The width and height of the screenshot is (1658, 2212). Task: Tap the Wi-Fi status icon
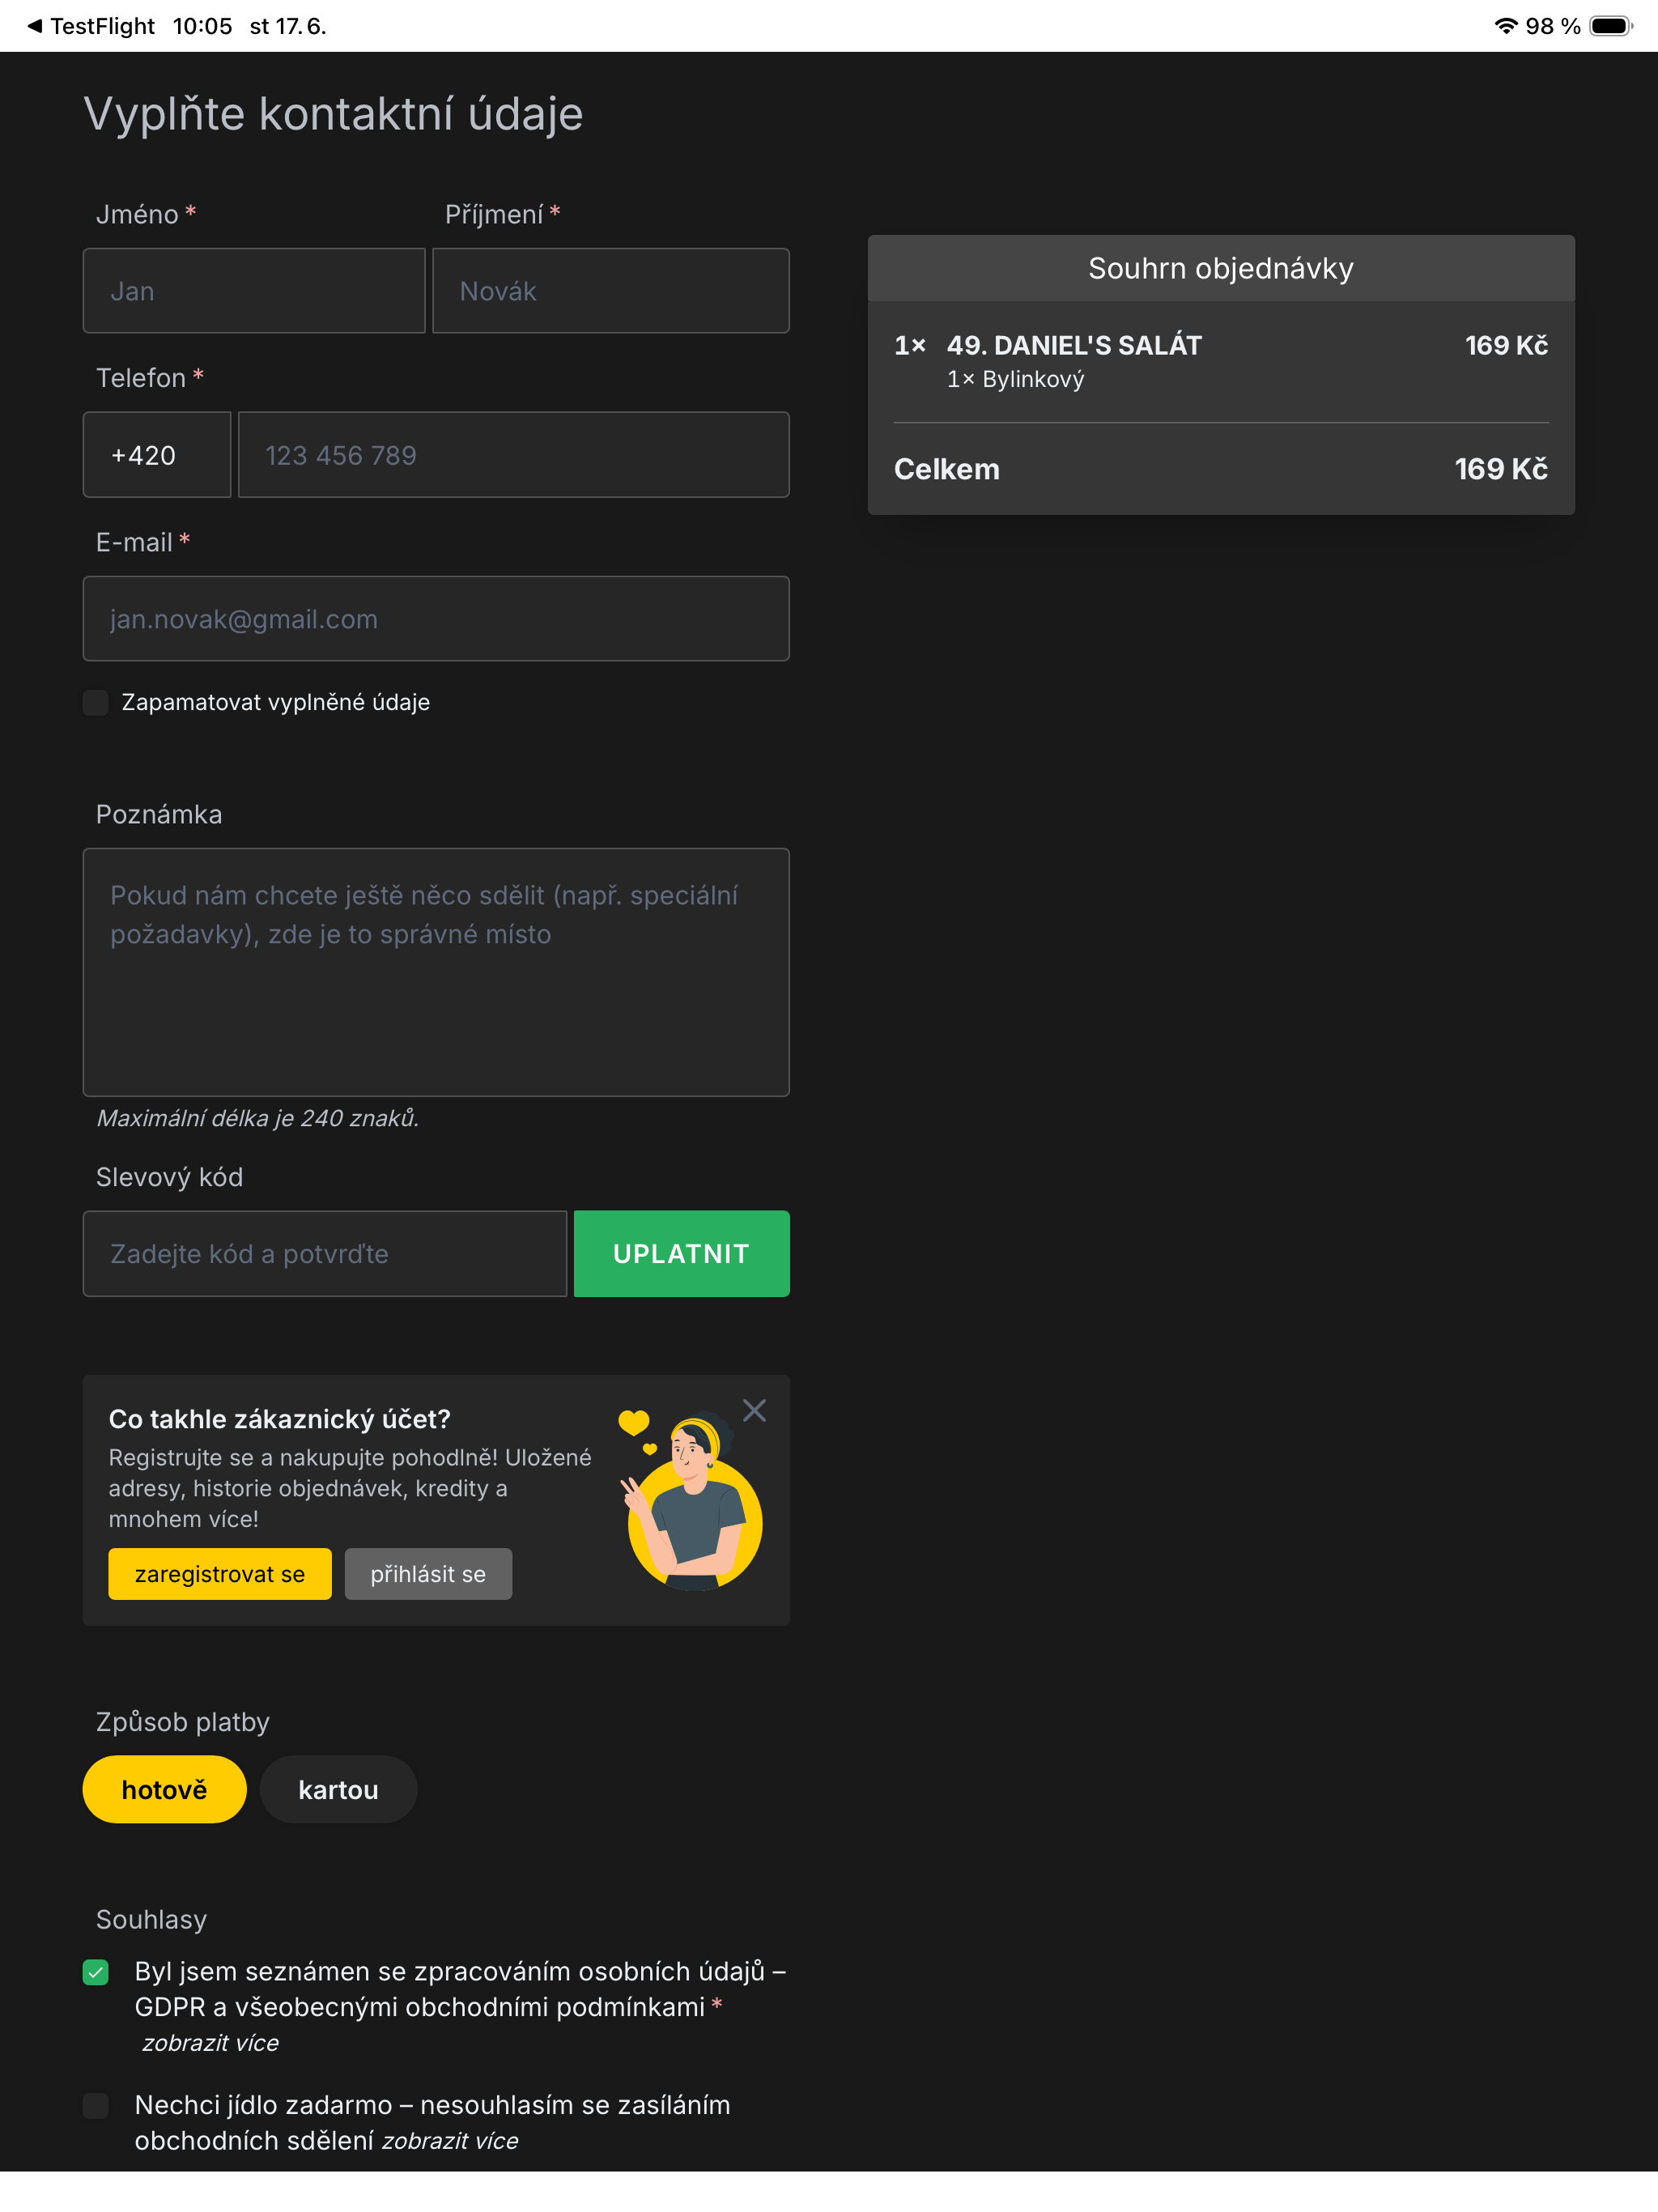(1505, 26)
